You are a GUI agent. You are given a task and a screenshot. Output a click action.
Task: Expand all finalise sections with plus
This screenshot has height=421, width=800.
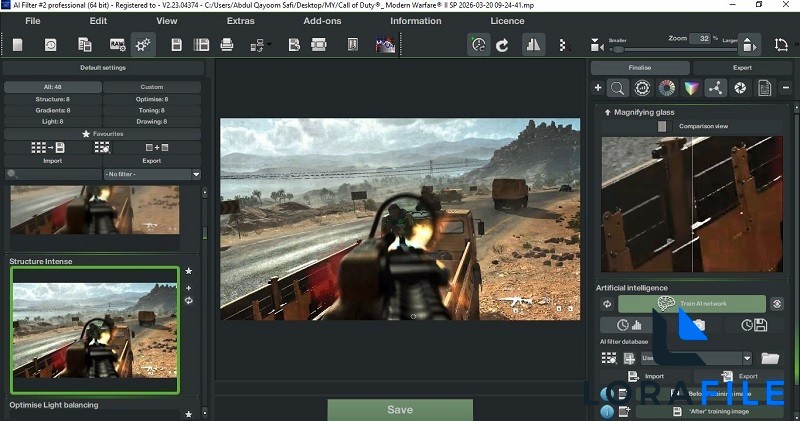(598, 88)
